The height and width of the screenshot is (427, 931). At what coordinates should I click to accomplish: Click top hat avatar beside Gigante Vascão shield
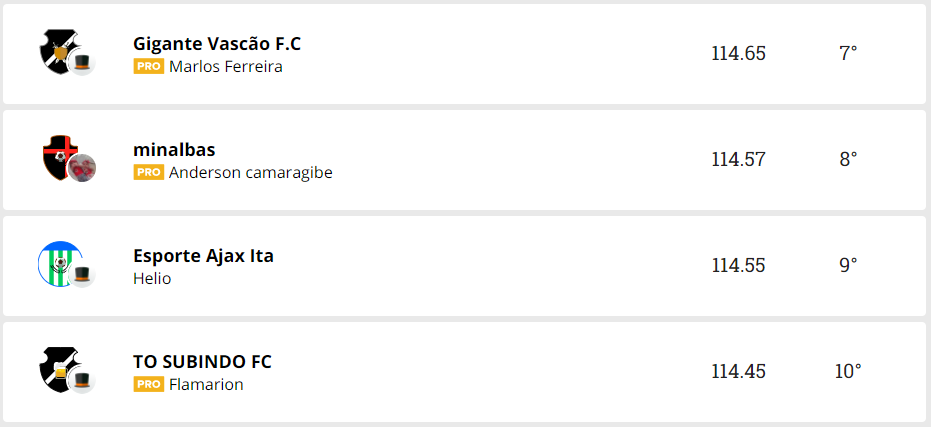coord(82,64)
